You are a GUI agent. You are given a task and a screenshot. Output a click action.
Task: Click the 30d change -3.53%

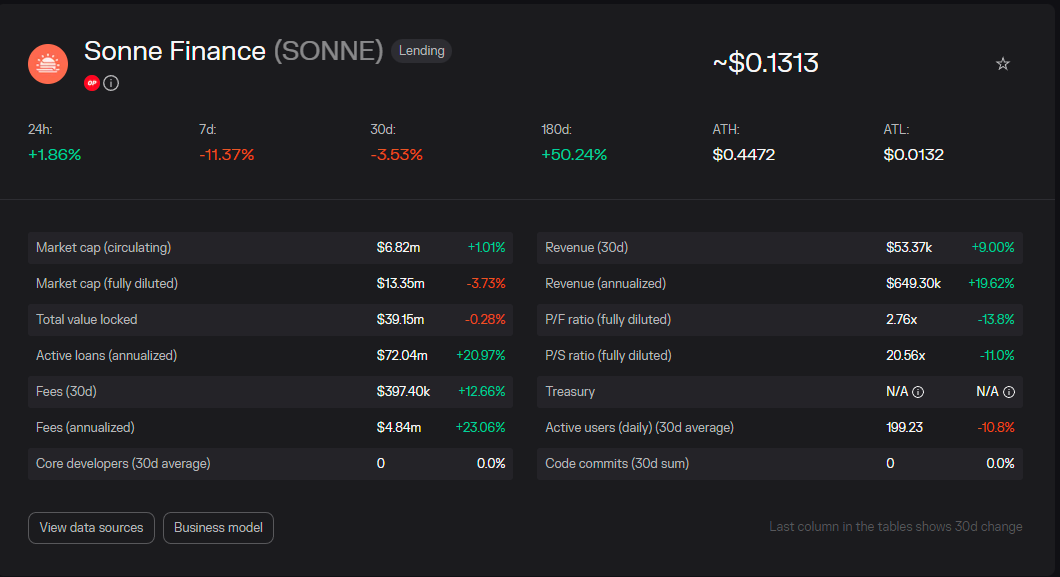click(397, 155)
